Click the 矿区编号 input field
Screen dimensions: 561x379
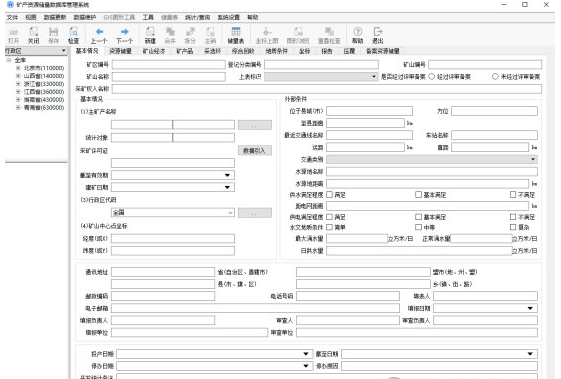pyautogui.click(x=169, y=64)
